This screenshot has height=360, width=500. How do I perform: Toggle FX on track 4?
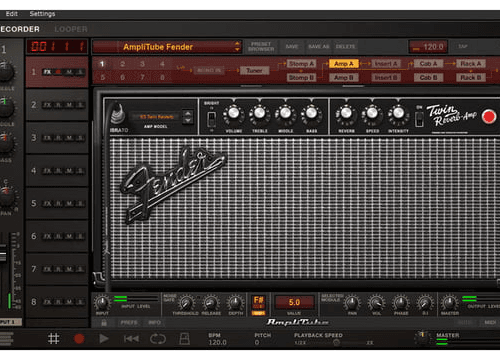coord(47,171)
